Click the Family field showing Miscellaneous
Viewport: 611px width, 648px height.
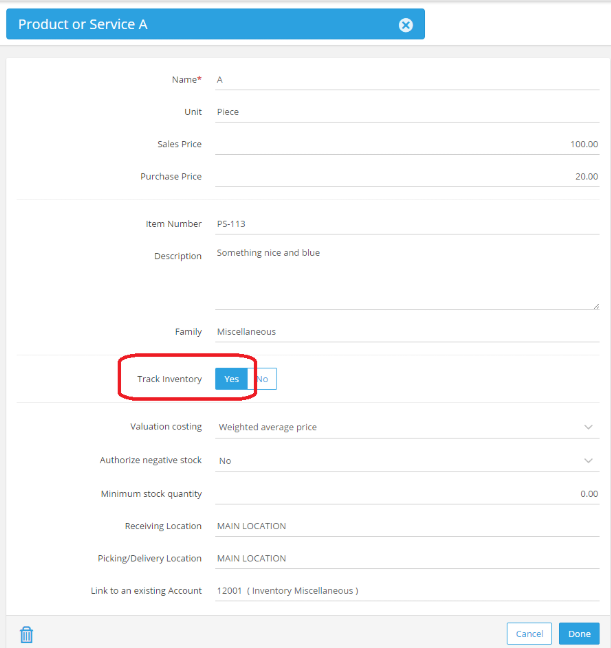coord(407,332)
